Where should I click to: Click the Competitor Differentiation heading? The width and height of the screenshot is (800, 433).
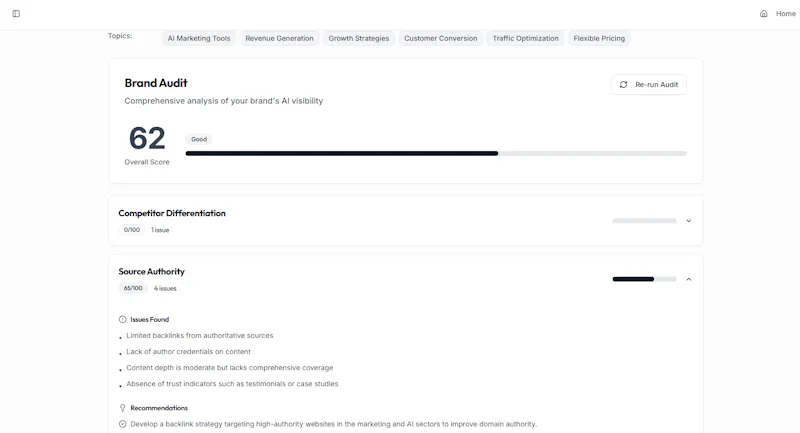click(x=172, y=213)
